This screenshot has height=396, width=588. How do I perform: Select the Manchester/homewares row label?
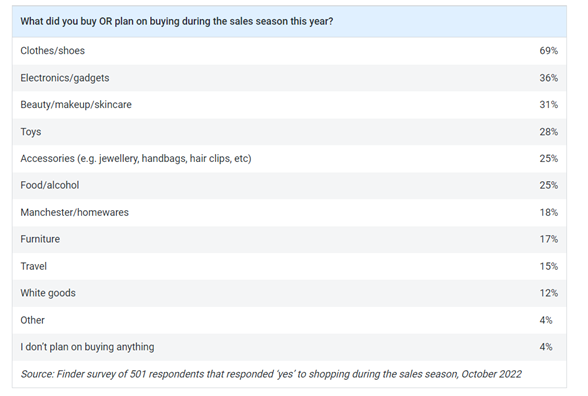pyautogui.click(x=74, y=212)
